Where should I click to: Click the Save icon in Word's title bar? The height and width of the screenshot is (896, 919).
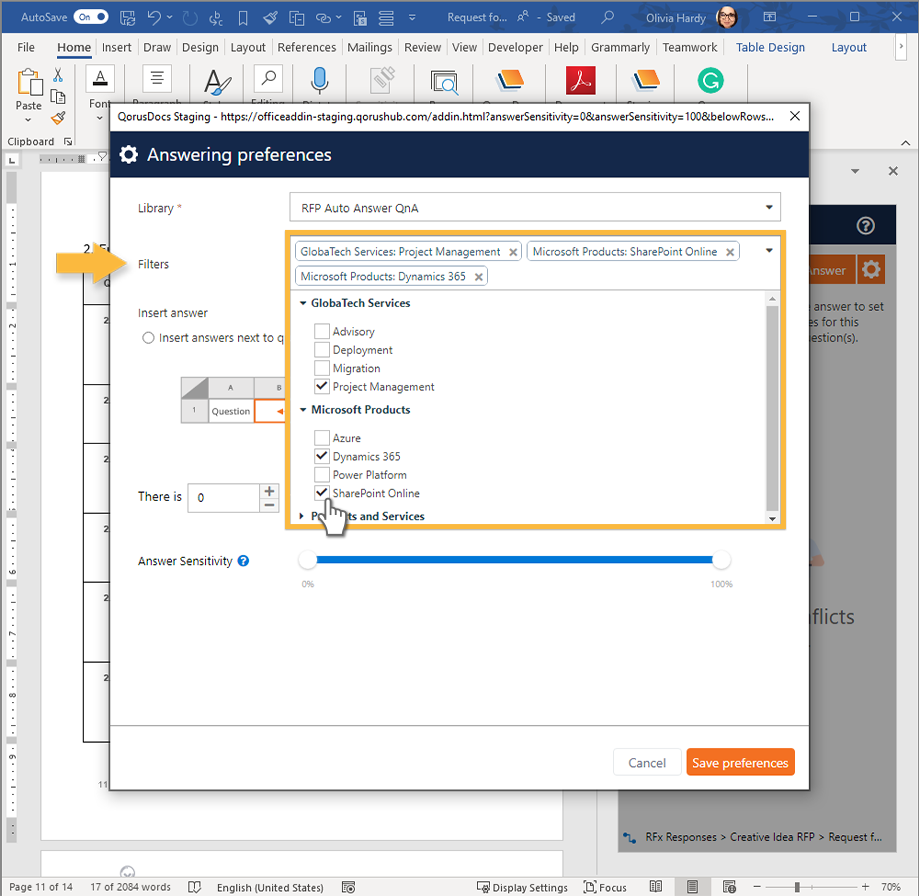click(x=127, y=18)
